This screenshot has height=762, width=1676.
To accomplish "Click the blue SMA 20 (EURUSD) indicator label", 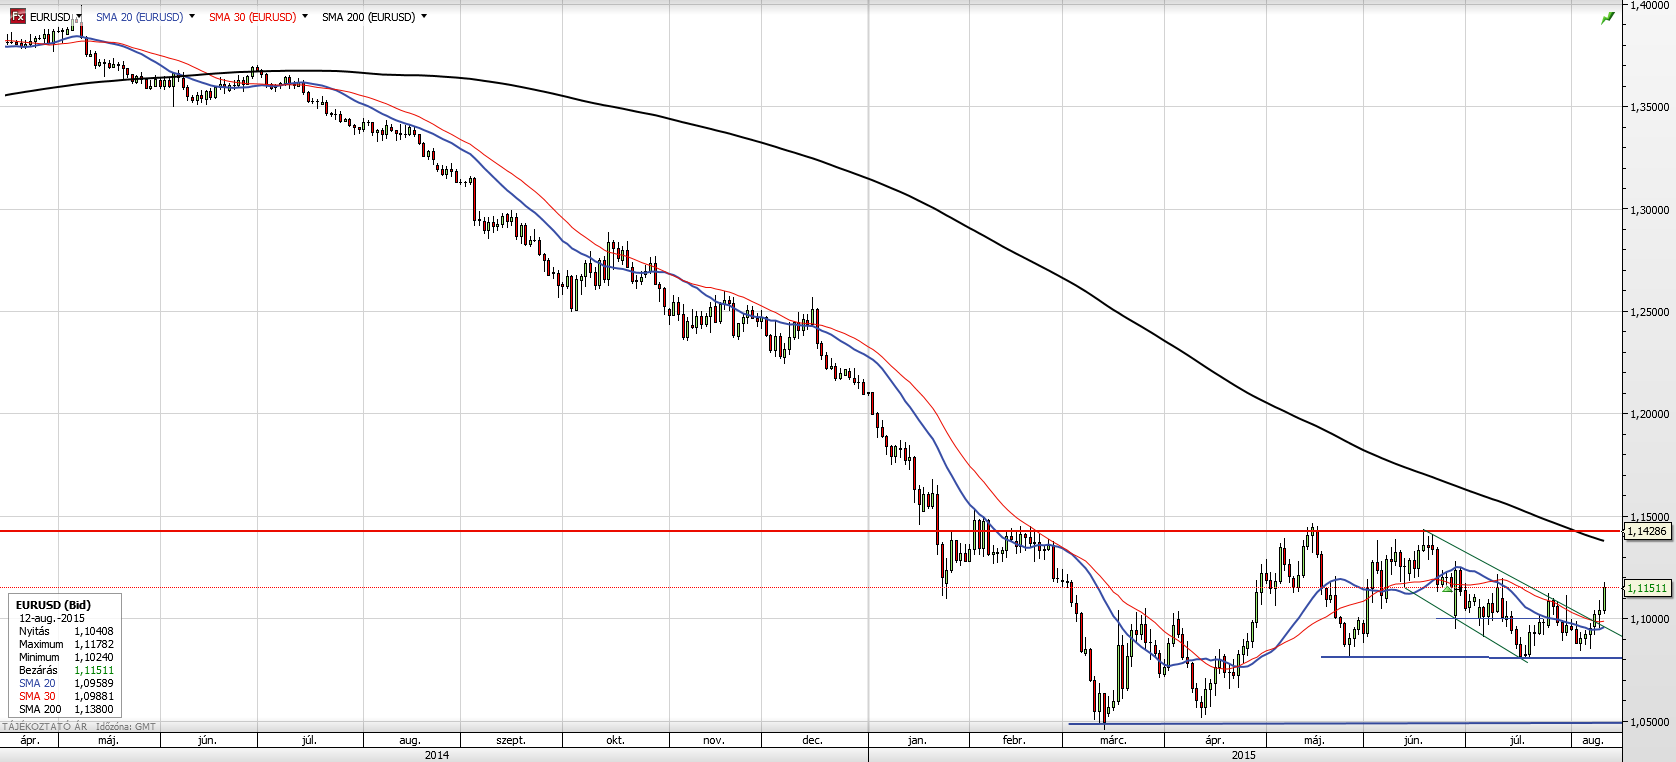I will pyautogui.click(x=139, y=17).
